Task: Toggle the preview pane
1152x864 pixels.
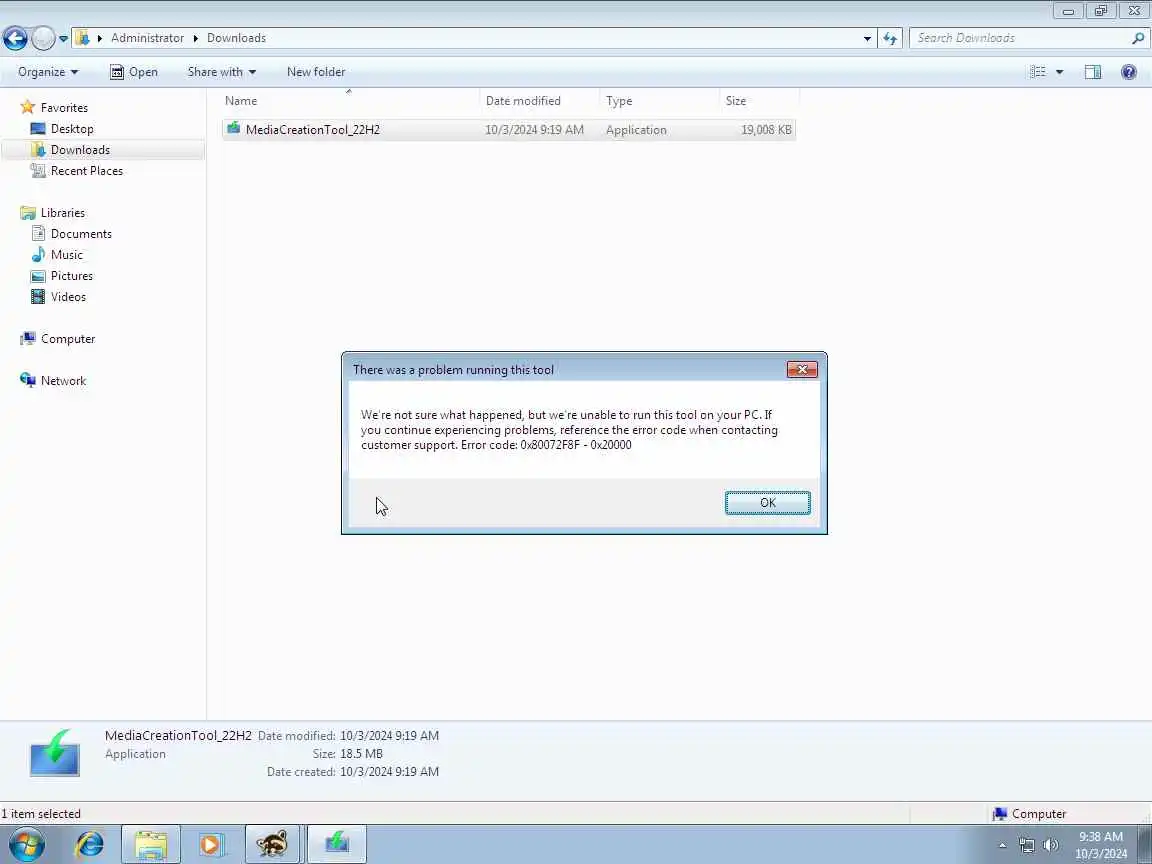Action: [1092, 72]
